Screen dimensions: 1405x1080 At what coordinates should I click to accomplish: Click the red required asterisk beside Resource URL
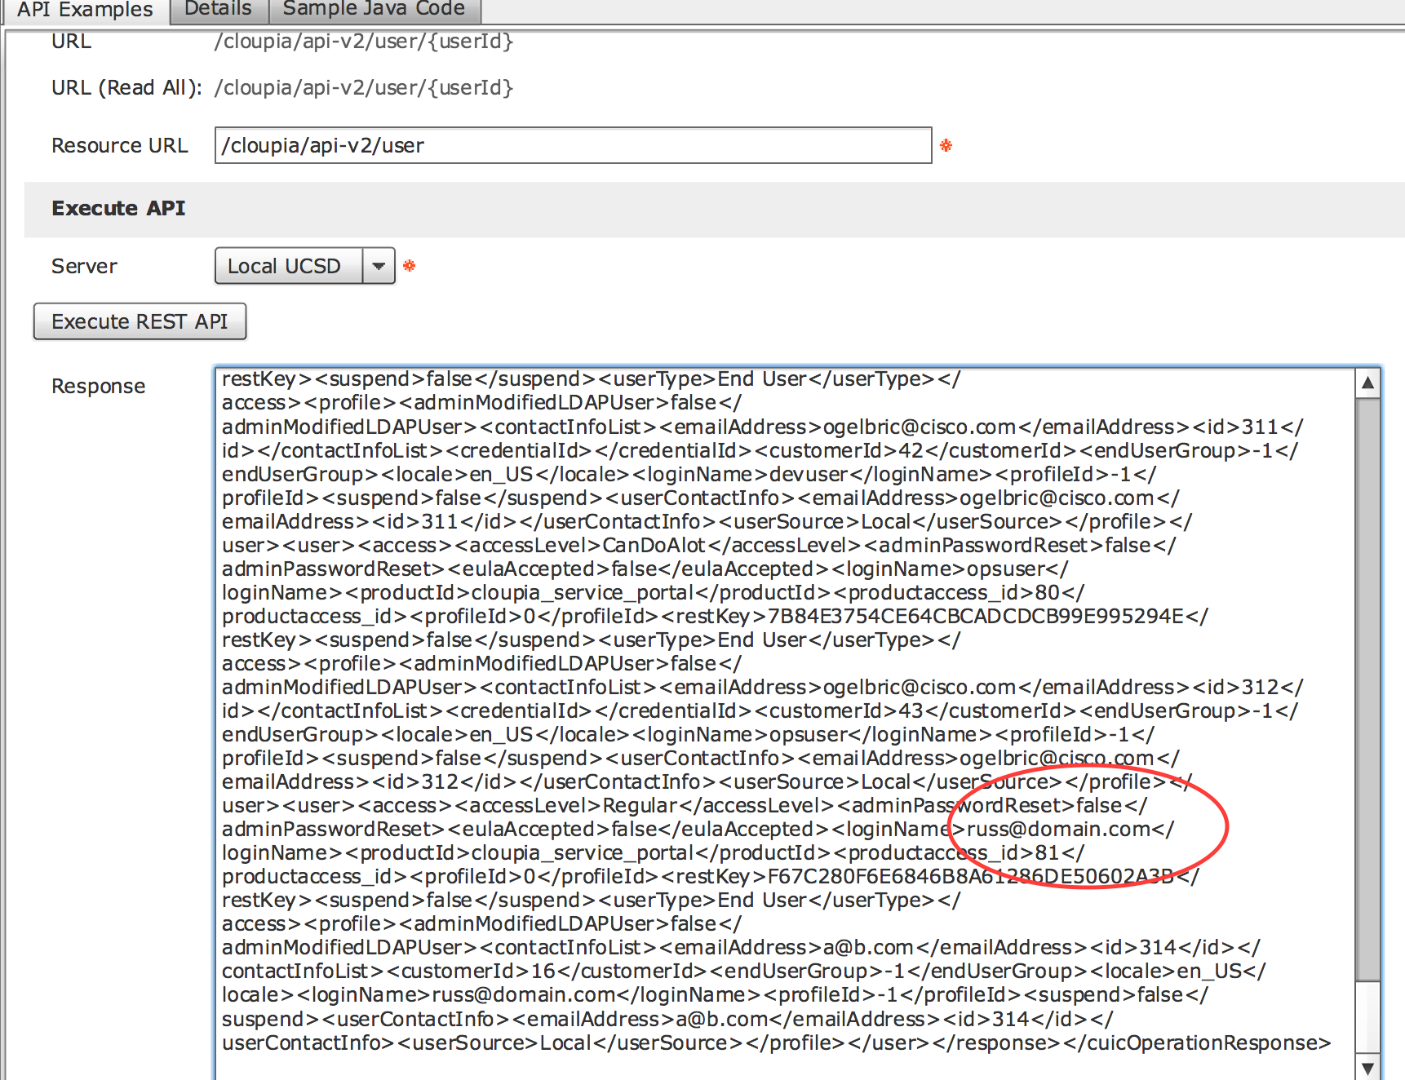coord(946,145)
